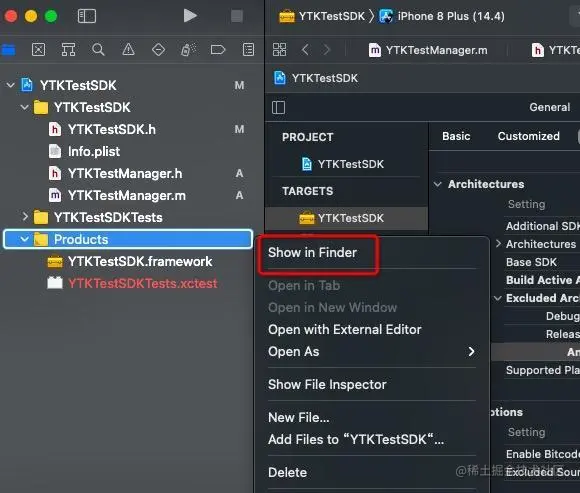Open the related items grid icon
This screenshot has height=493, width=580.
click(x=279, y=50)
